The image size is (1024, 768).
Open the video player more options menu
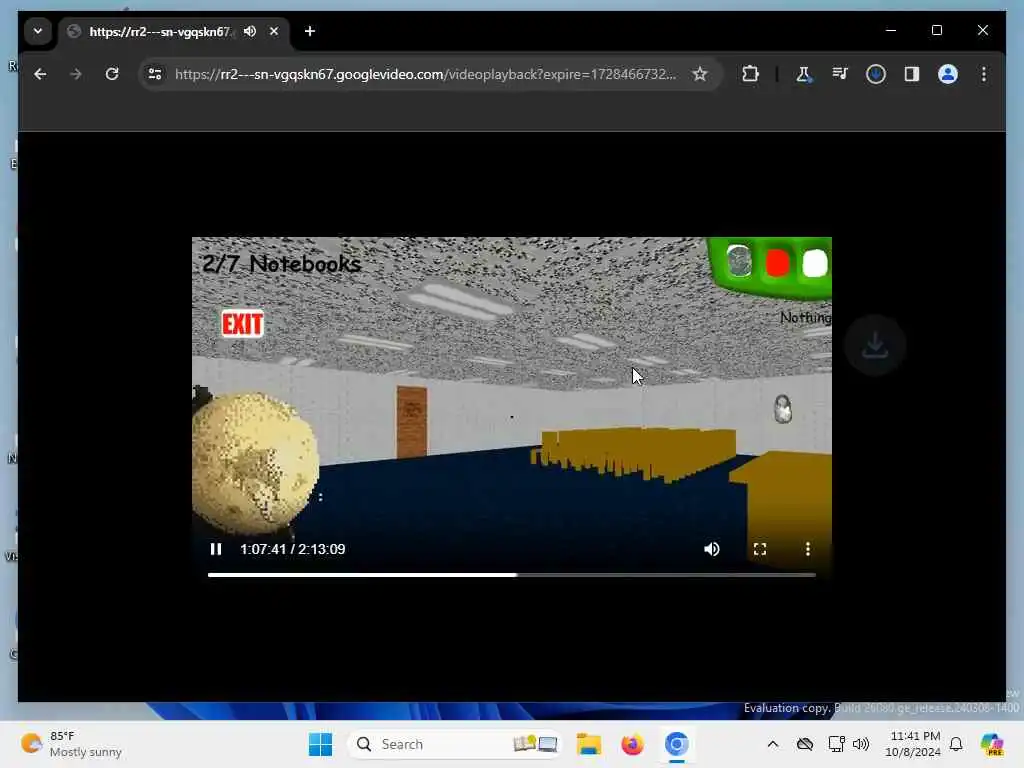(x=808, y=549)
